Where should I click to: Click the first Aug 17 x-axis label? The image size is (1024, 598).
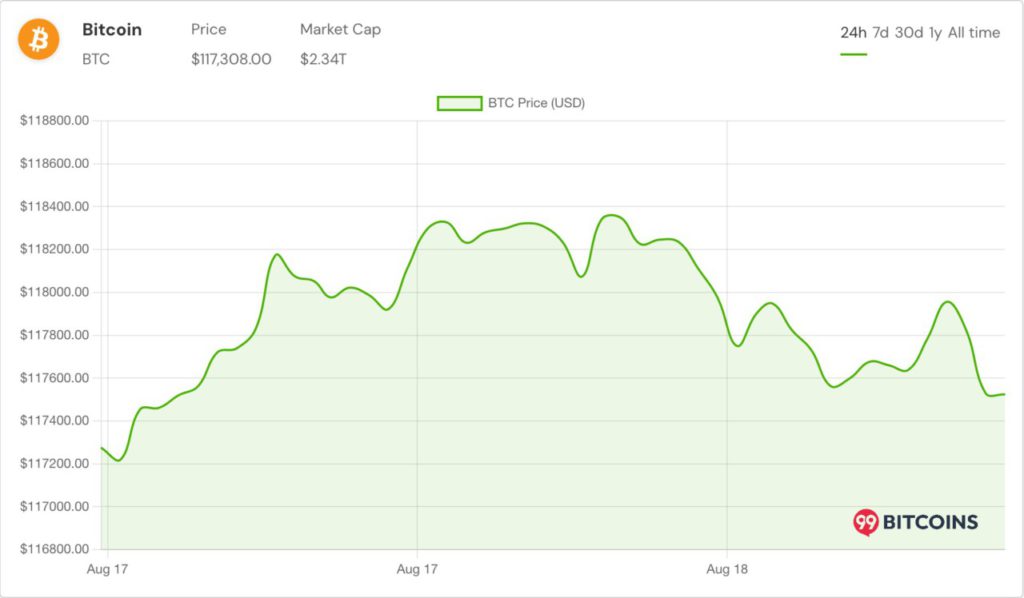click(x=109, y=569)
